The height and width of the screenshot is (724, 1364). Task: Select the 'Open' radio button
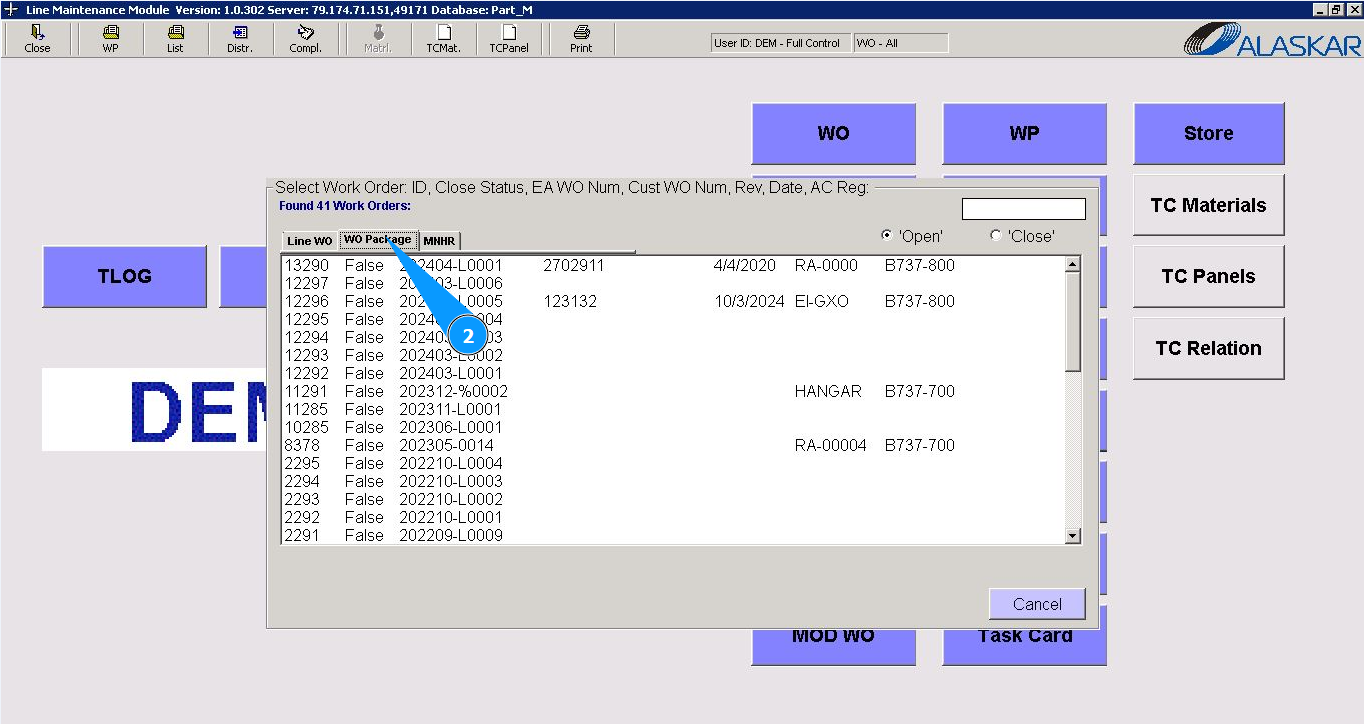(x=887, y=236)
